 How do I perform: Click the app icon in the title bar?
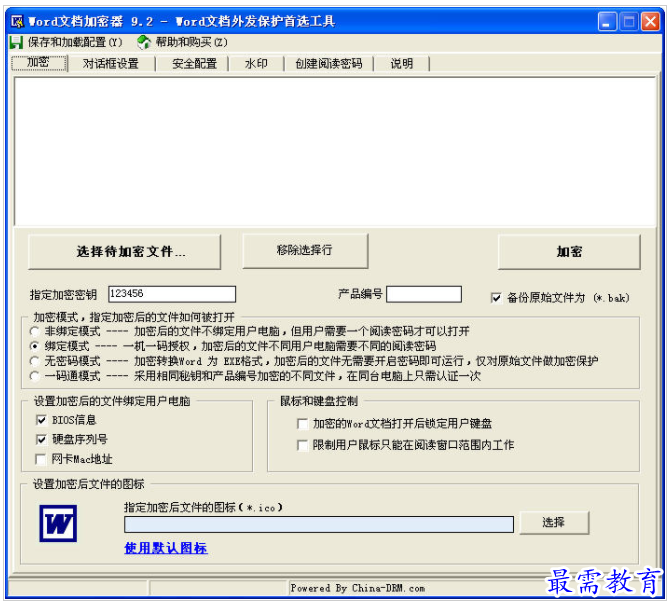(x=17, y=21)
